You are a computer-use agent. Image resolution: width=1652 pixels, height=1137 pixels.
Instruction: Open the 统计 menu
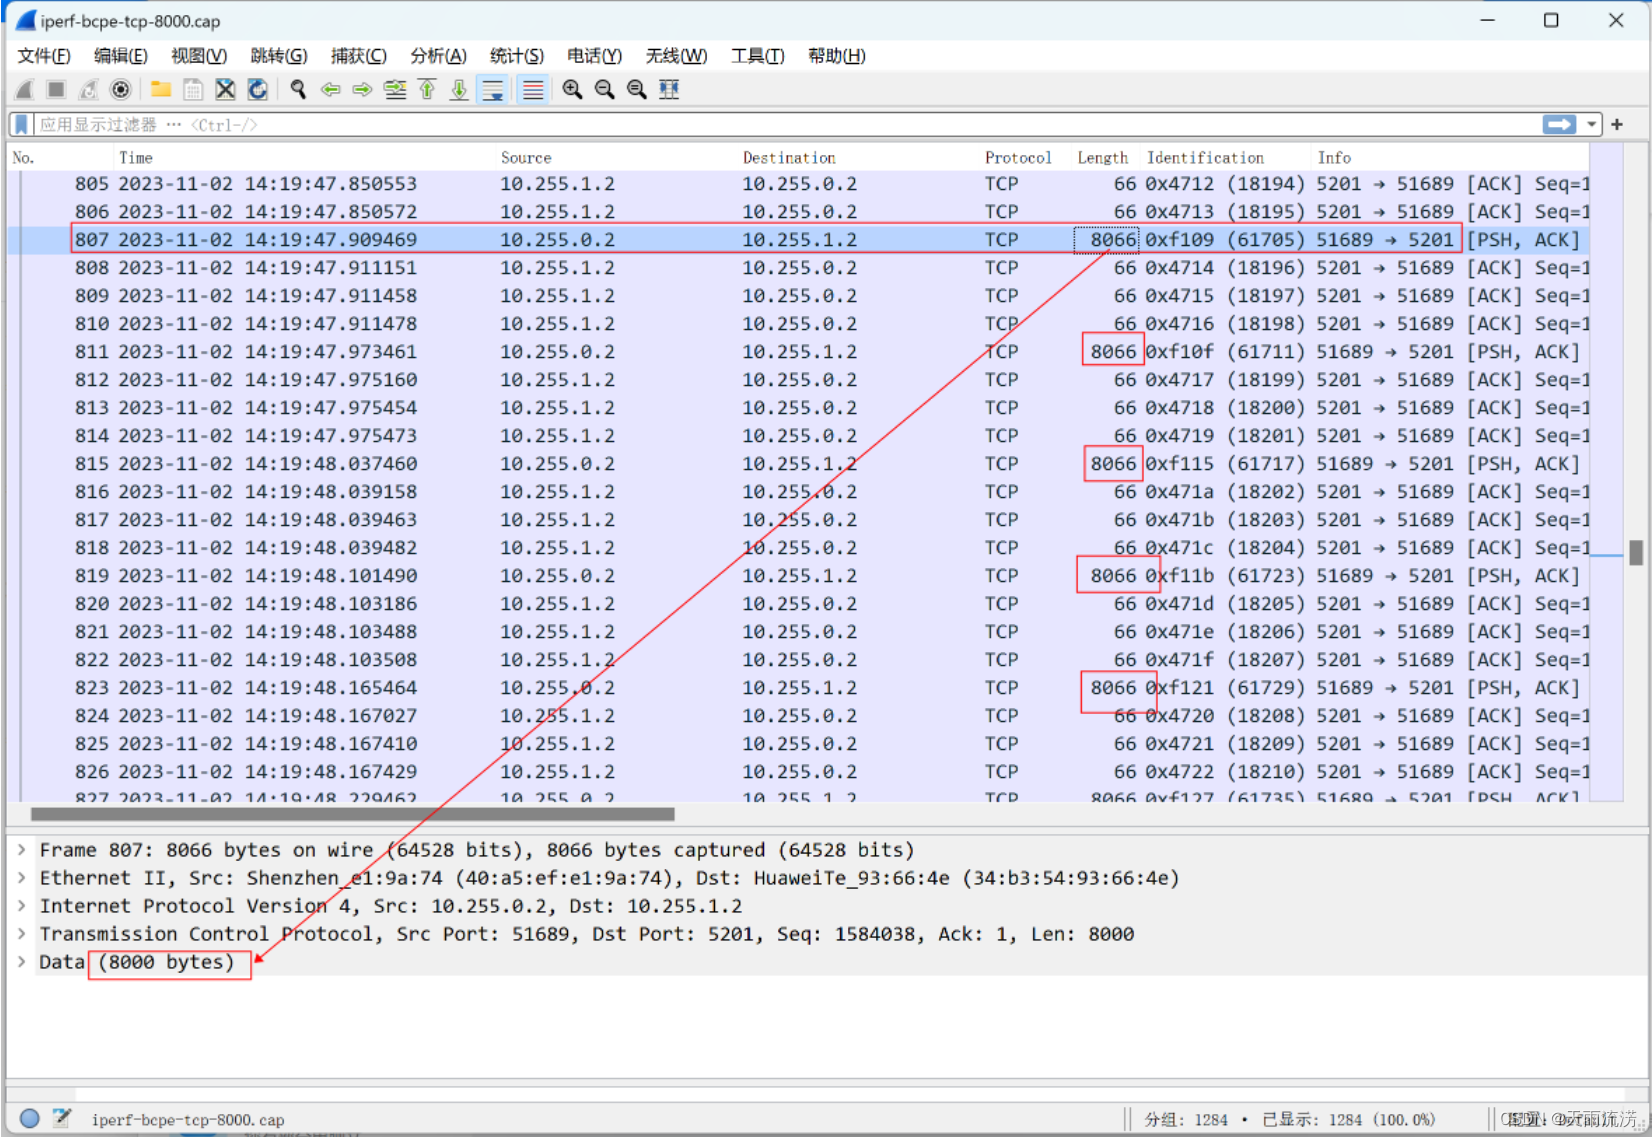coord(516,56)
